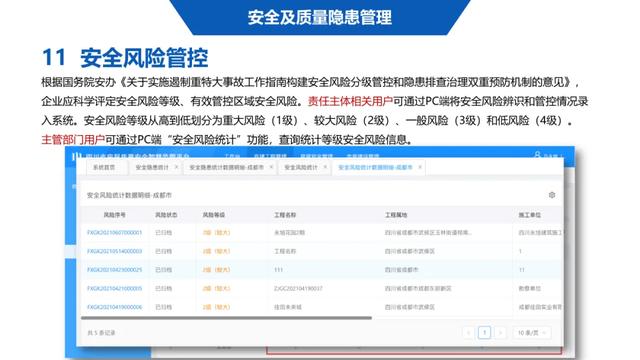Click the horizontal table scrollbar
The width and height of the screenshot is (640, 360).
227,318
